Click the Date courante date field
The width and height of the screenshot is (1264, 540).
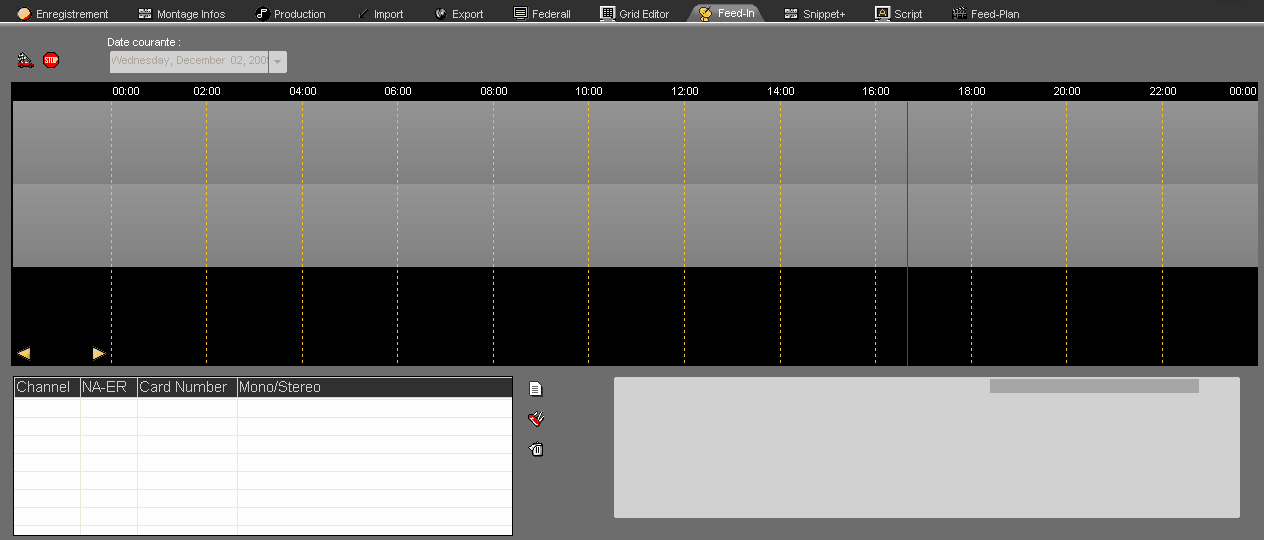tap(188, 62)
